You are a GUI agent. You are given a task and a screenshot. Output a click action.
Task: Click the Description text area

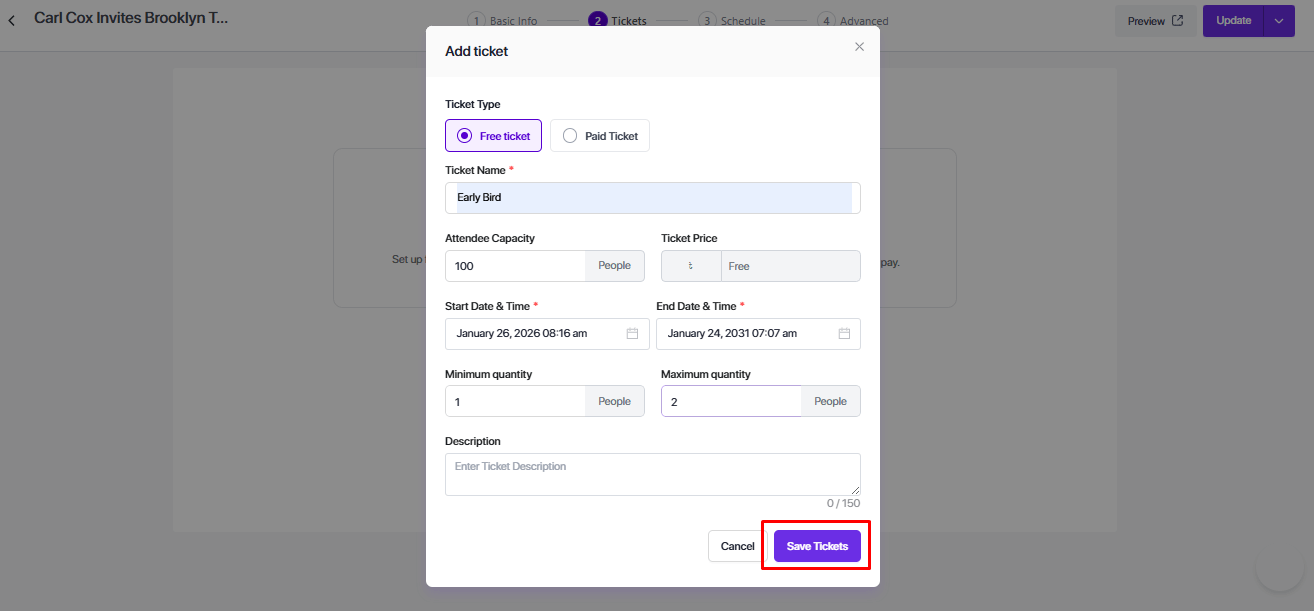tap(652, 474)
